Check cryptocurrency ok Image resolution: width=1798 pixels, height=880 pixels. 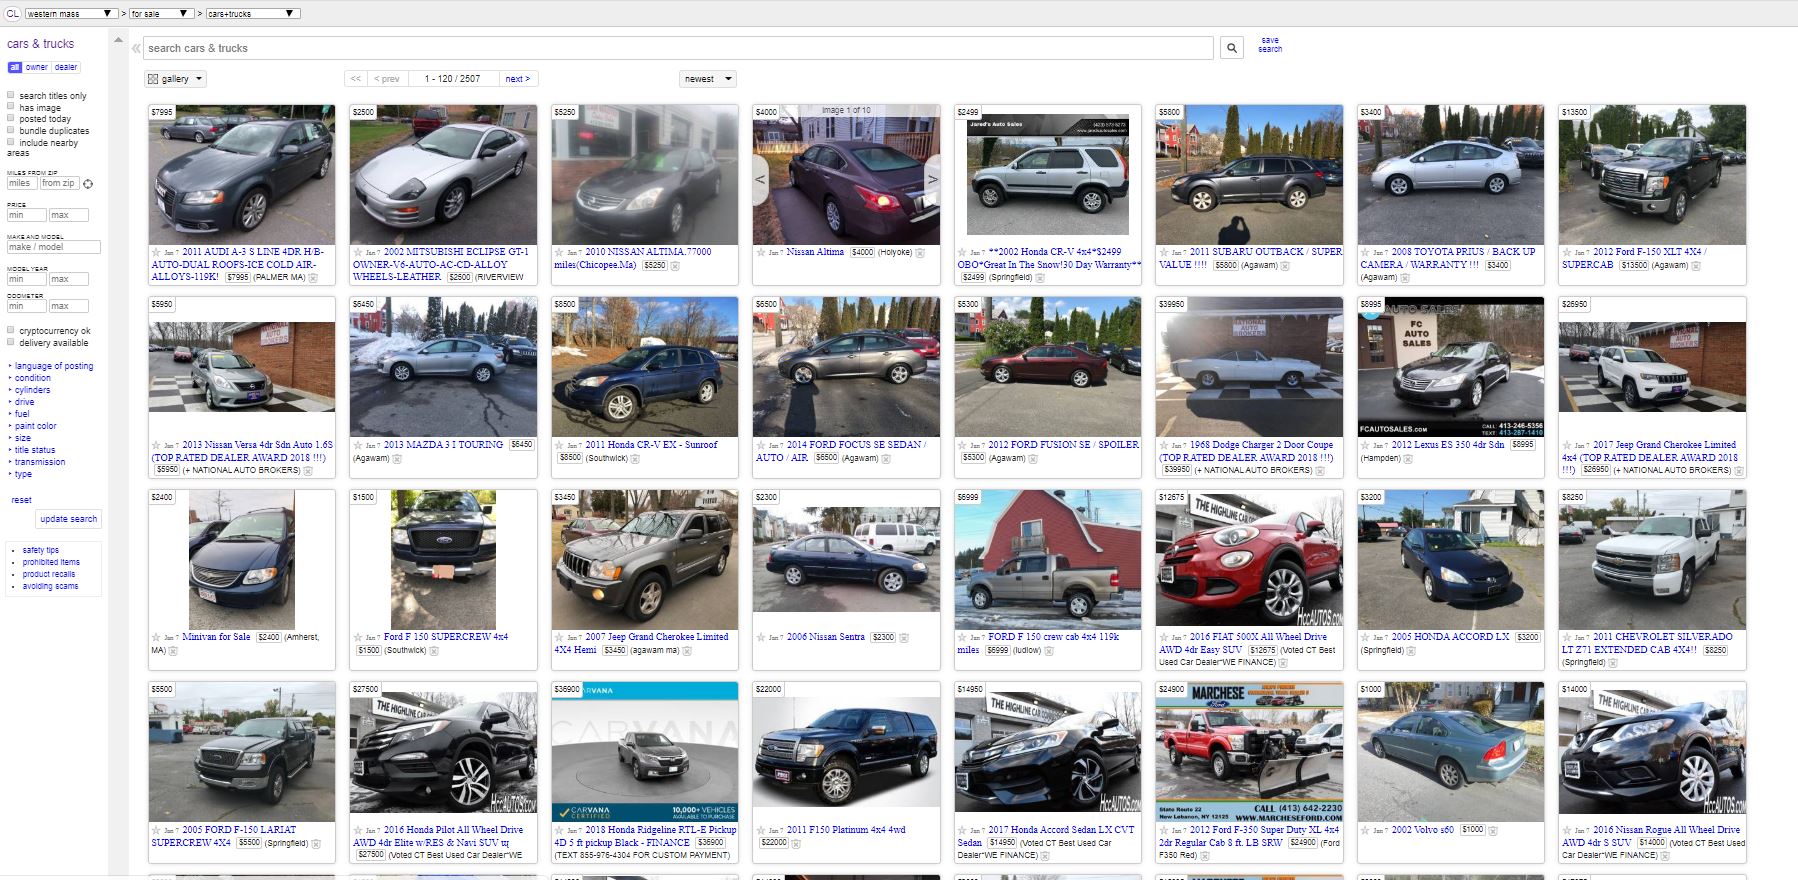[x=11, y=330]
